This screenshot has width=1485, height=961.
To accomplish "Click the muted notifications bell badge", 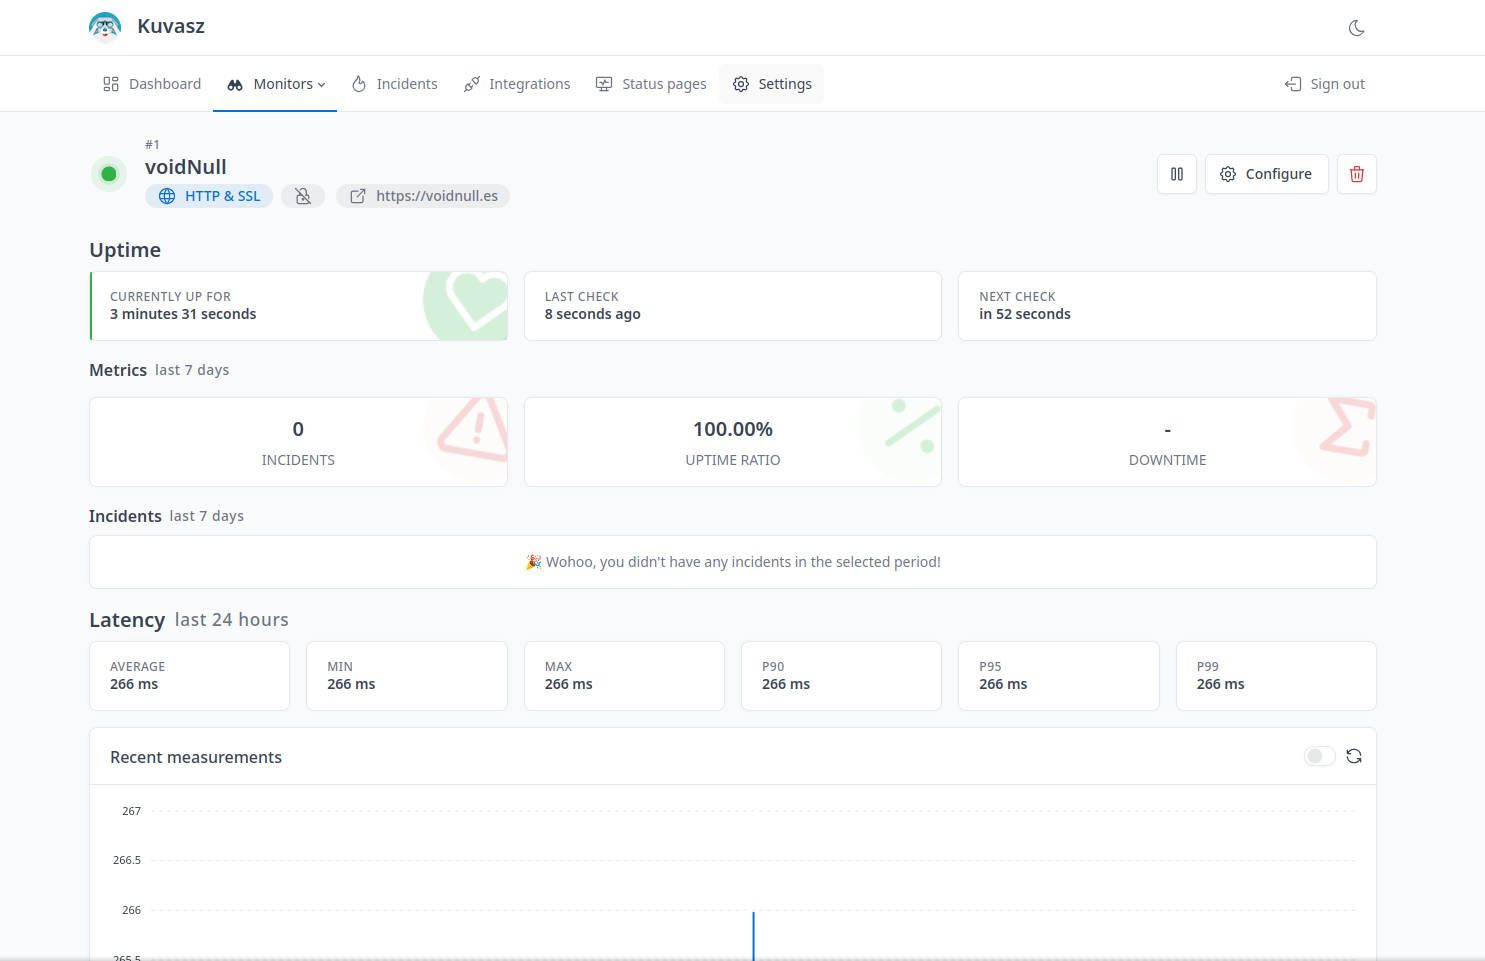I will pyautogui.click(x=303, y=196).
